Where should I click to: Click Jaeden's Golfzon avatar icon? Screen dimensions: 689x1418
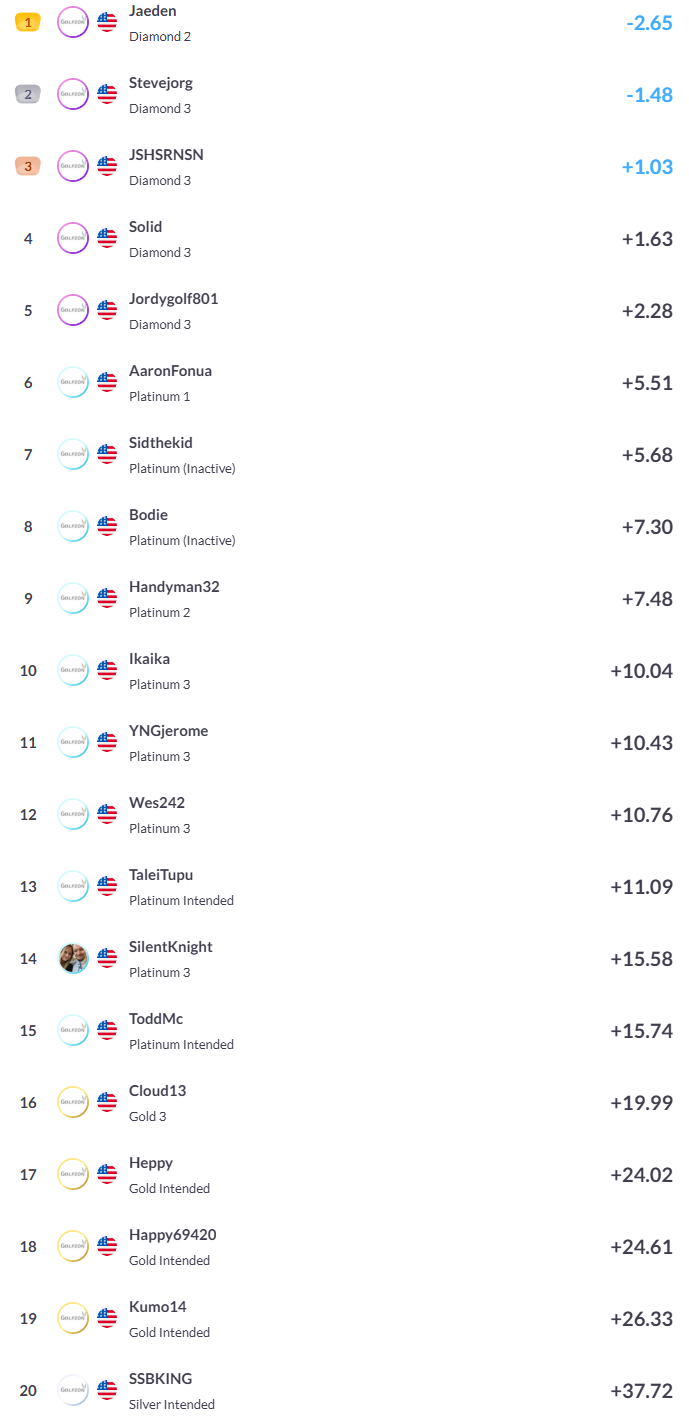[x=73, y=22]
